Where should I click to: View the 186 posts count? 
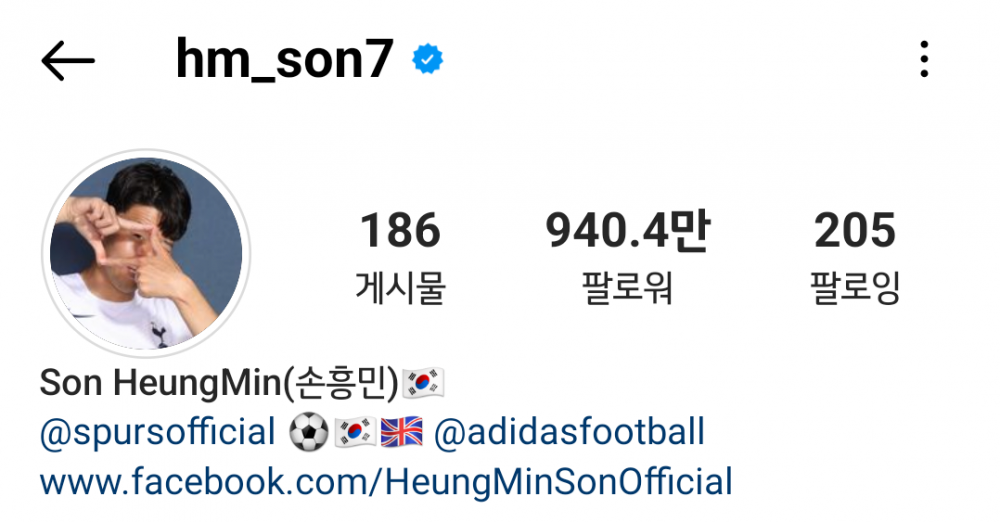pos(401,230)
